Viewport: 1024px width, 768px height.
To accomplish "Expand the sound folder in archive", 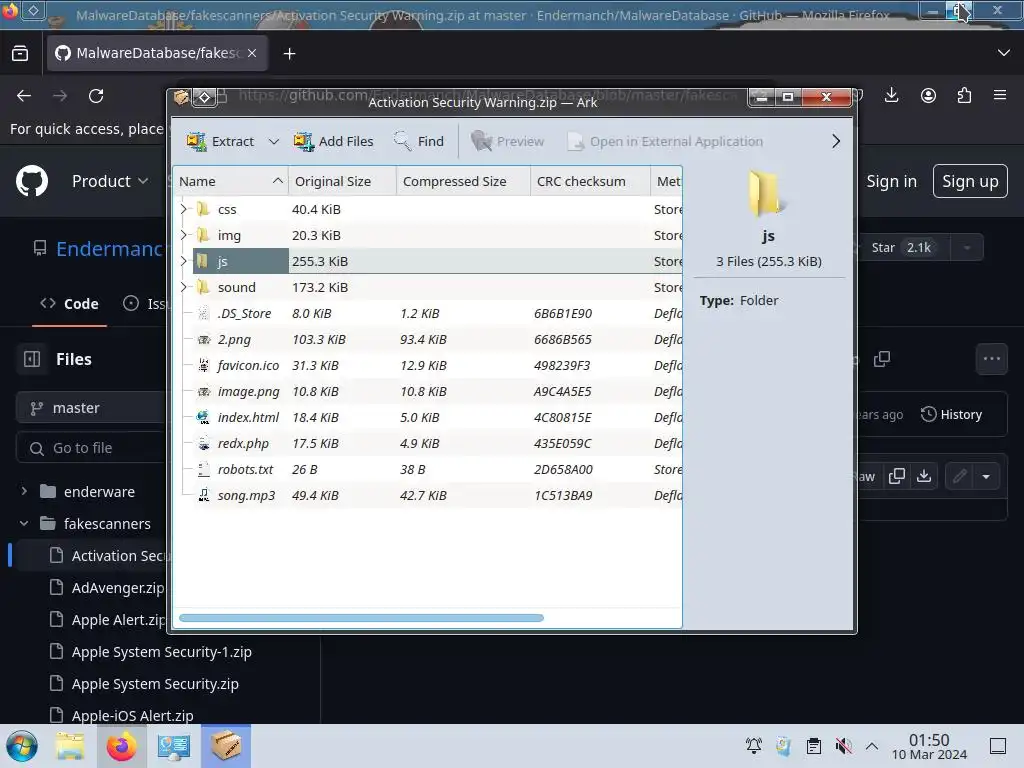I will tap(184, 287).
